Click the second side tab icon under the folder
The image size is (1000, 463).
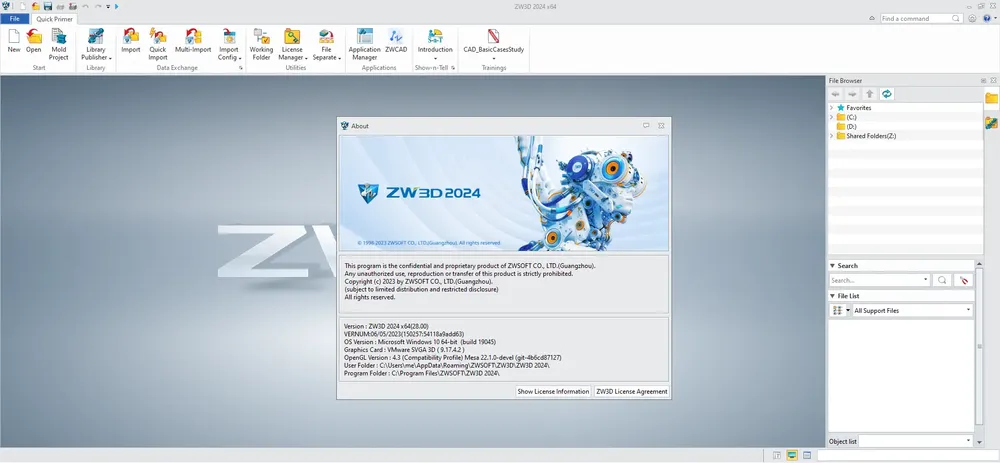click(992, 122)
